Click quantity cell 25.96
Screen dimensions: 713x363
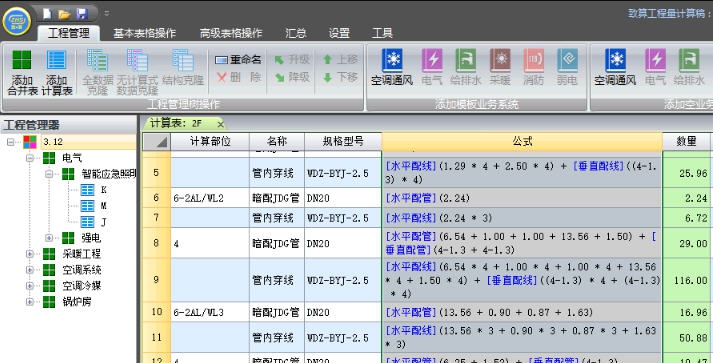pyautogui.click(x=687, y=173)
